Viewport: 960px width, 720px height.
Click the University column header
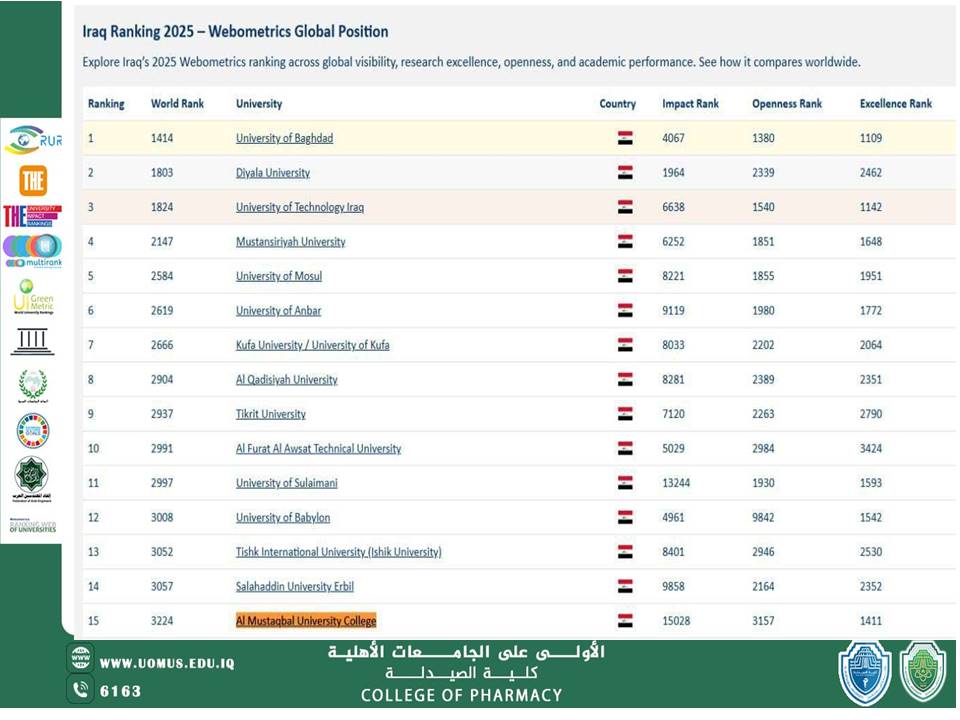tap(260, 103)
